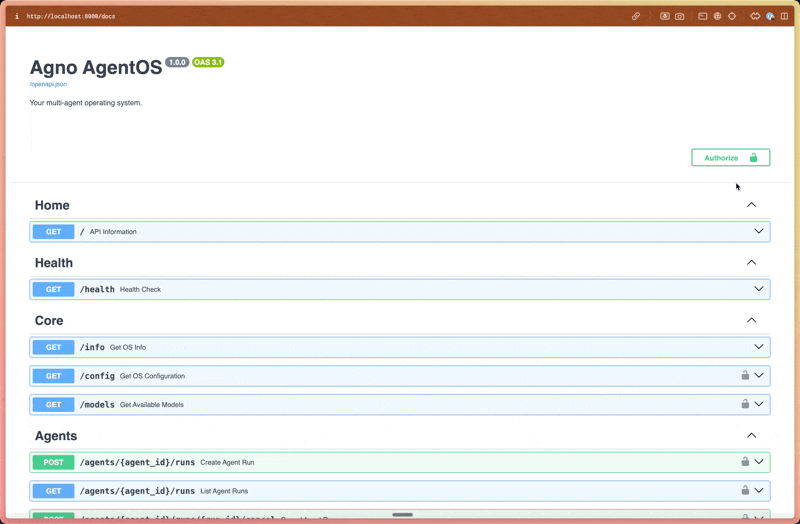
Task: Click the localhost:8000/docs address bar
Action: (71, 16)
